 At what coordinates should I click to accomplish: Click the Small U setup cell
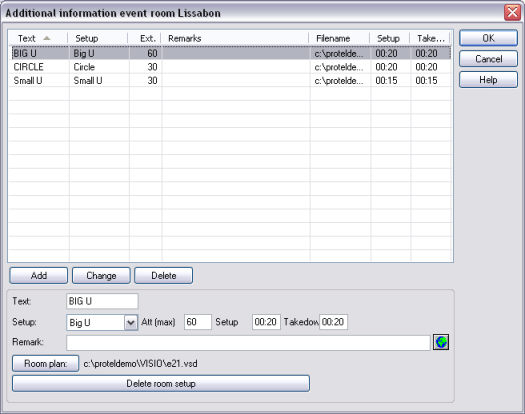pyautogui.click(x=88, y=80)
